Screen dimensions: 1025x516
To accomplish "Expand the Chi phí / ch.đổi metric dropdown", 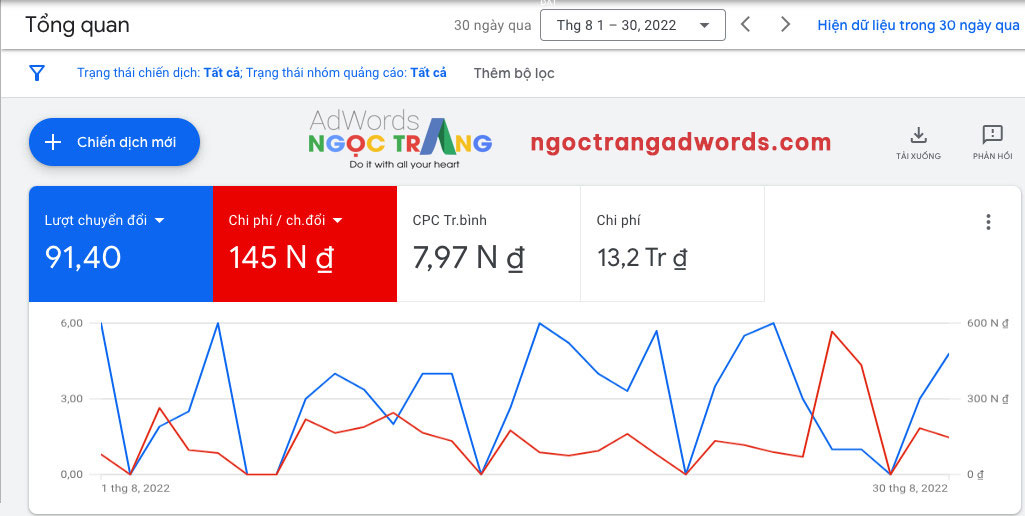I will tap(337, 221).
